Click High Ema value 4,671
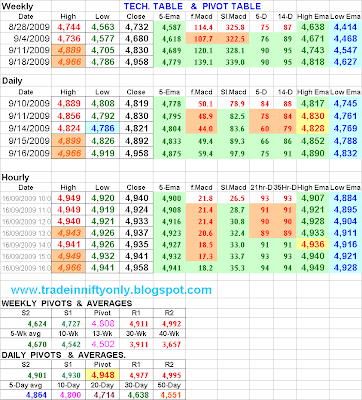 pos(312,39)
